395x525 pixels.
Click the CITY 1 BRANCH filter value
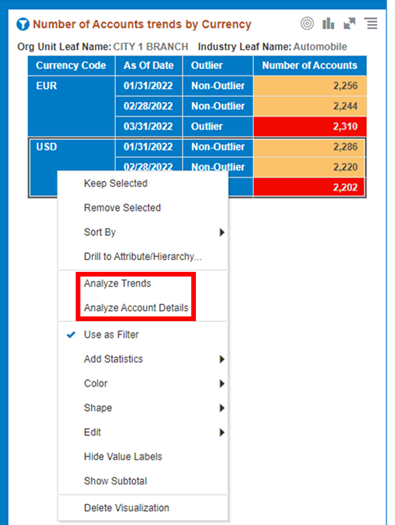(150, 47)
